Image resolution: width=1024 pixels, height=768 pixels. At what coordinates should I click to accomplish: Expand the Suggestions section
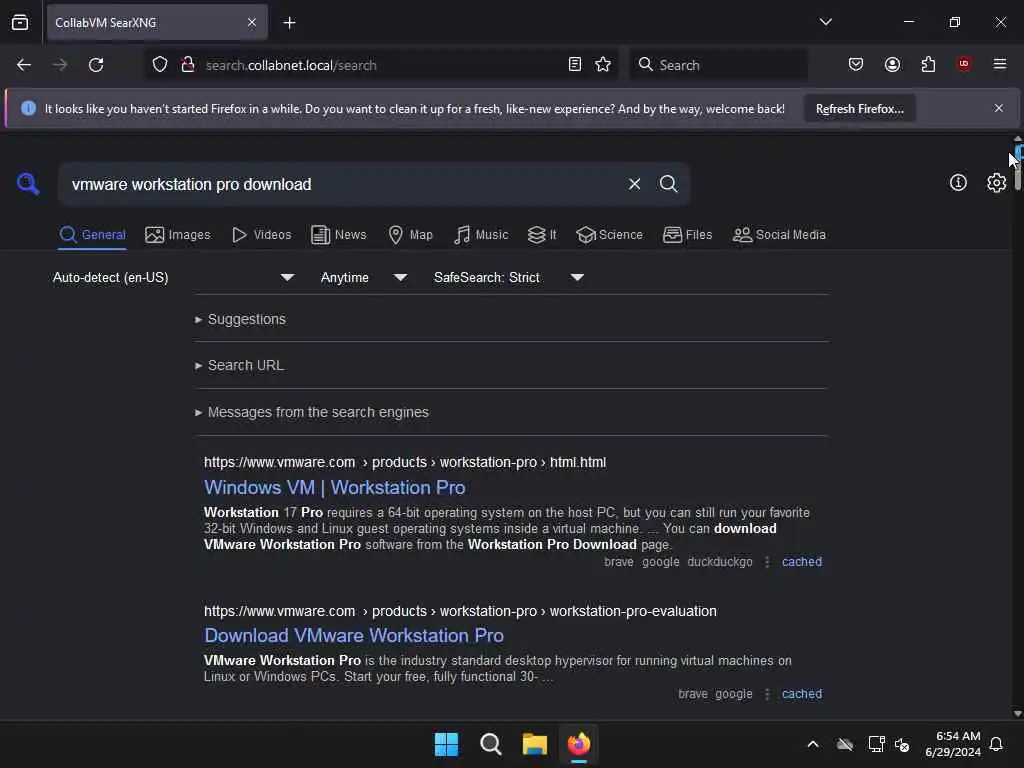tap(240, 319)
